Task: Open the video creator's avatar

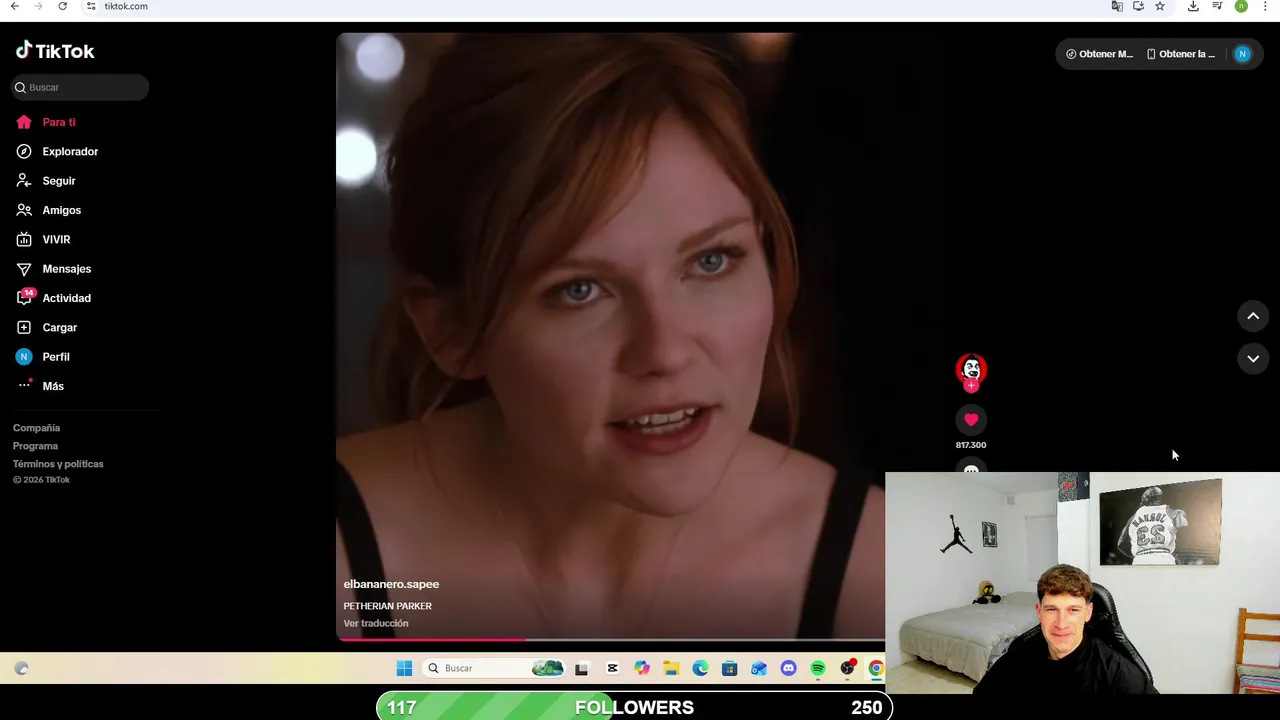Action: click(971, 369)
